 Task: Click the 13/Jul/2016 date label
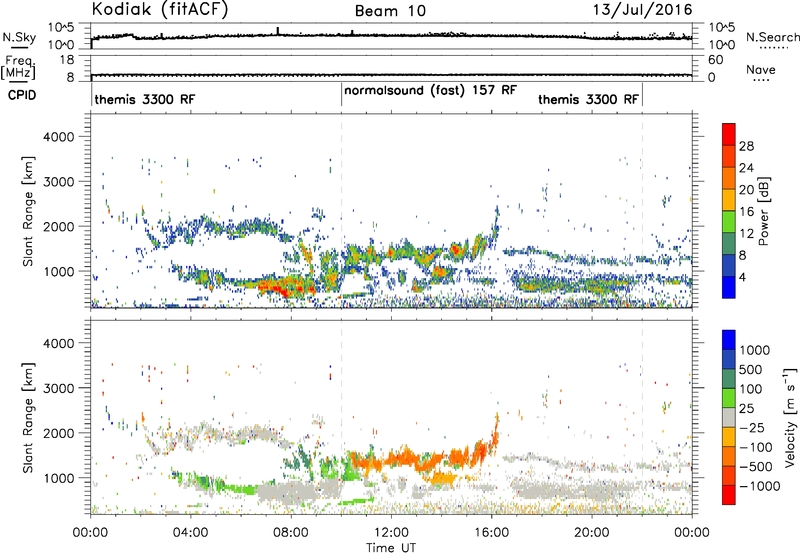pyautogui.click(x=642, y=10)
